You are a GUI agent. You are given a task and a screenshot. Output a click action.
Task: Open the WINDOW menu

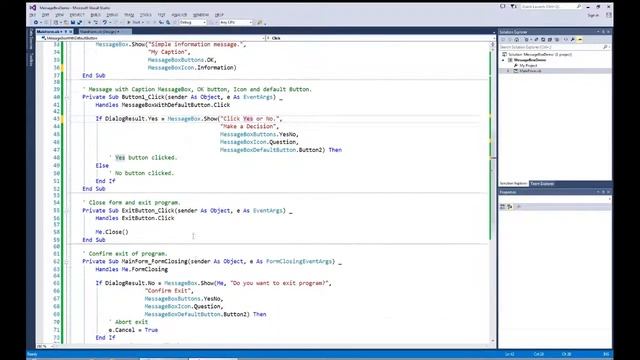(201, 15)
